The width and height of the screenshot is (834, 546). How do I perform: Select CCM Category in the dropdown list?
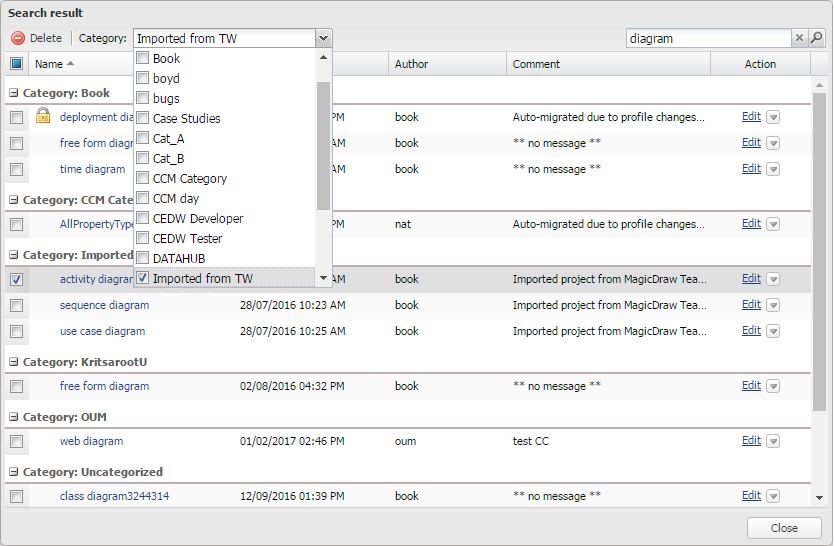tap(189, 179)
